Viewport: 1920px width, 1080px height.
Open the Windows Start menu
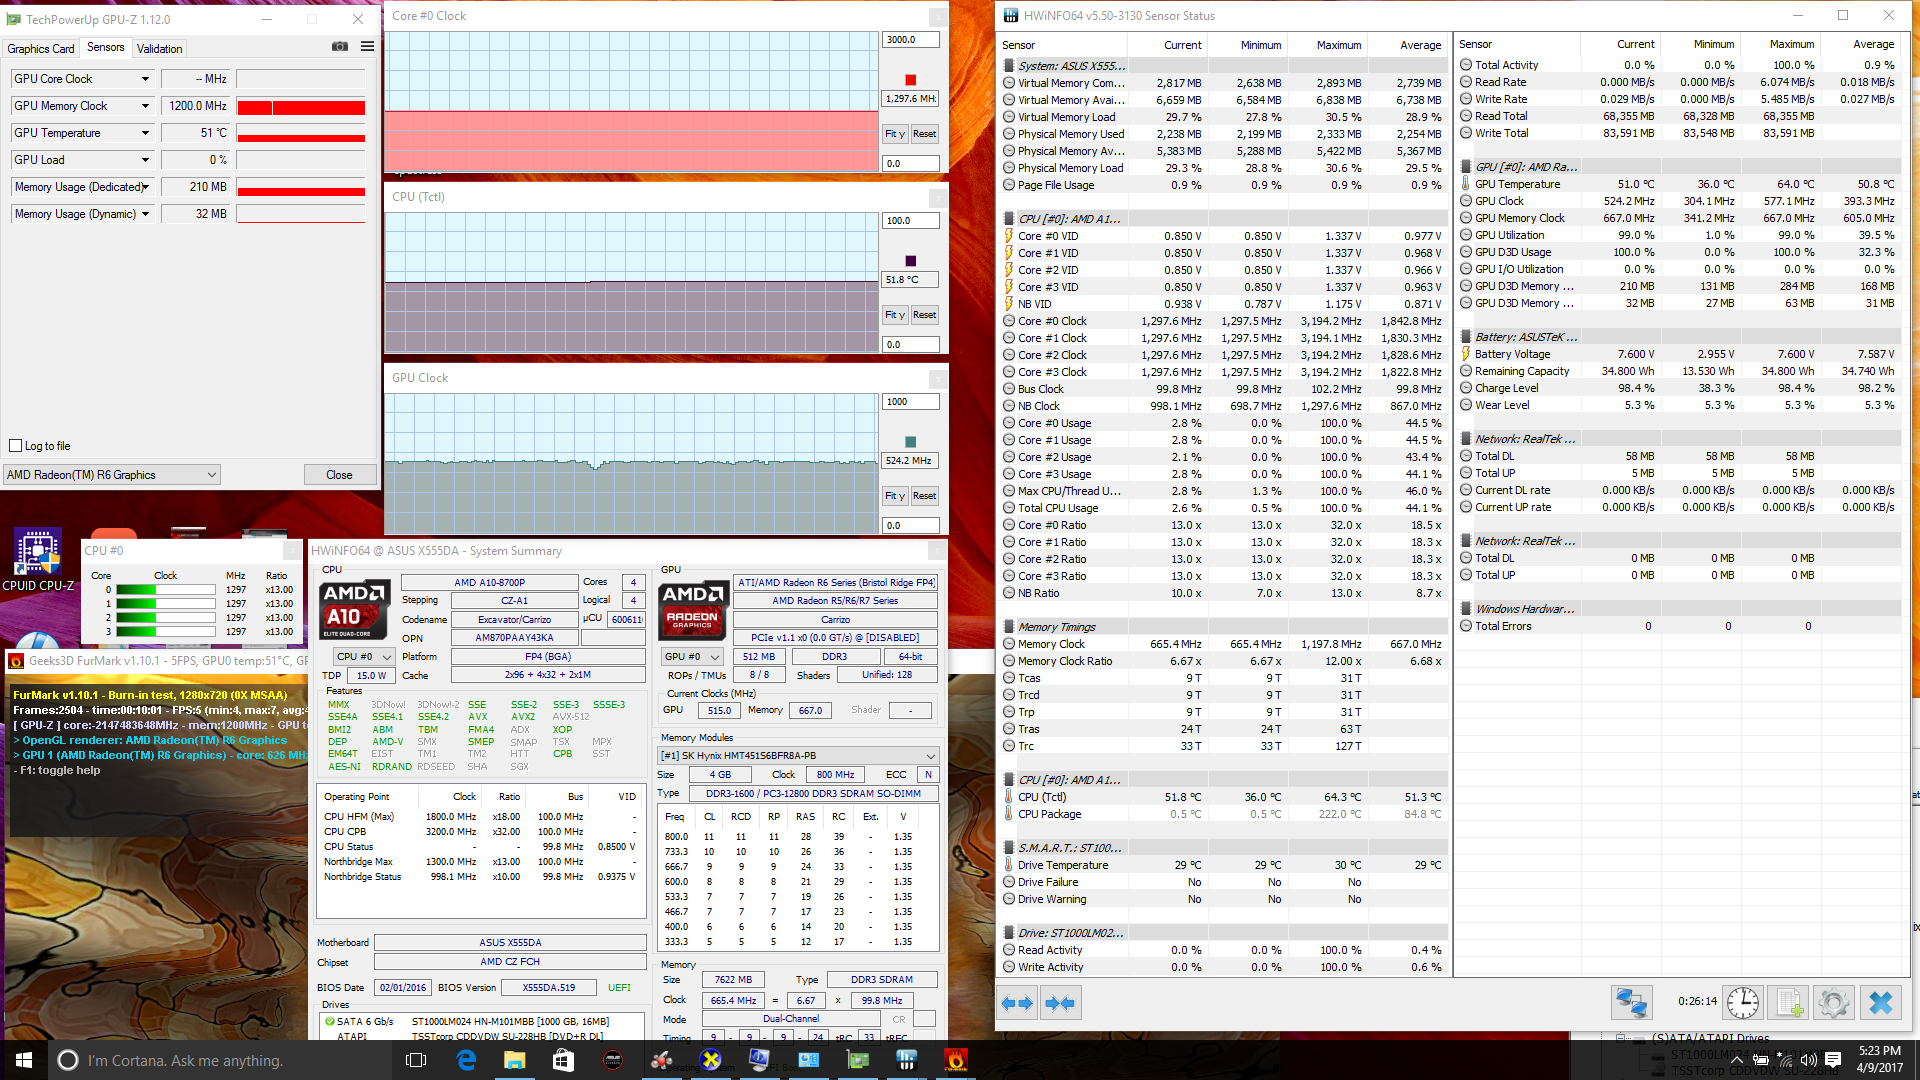click(24, 1060)
